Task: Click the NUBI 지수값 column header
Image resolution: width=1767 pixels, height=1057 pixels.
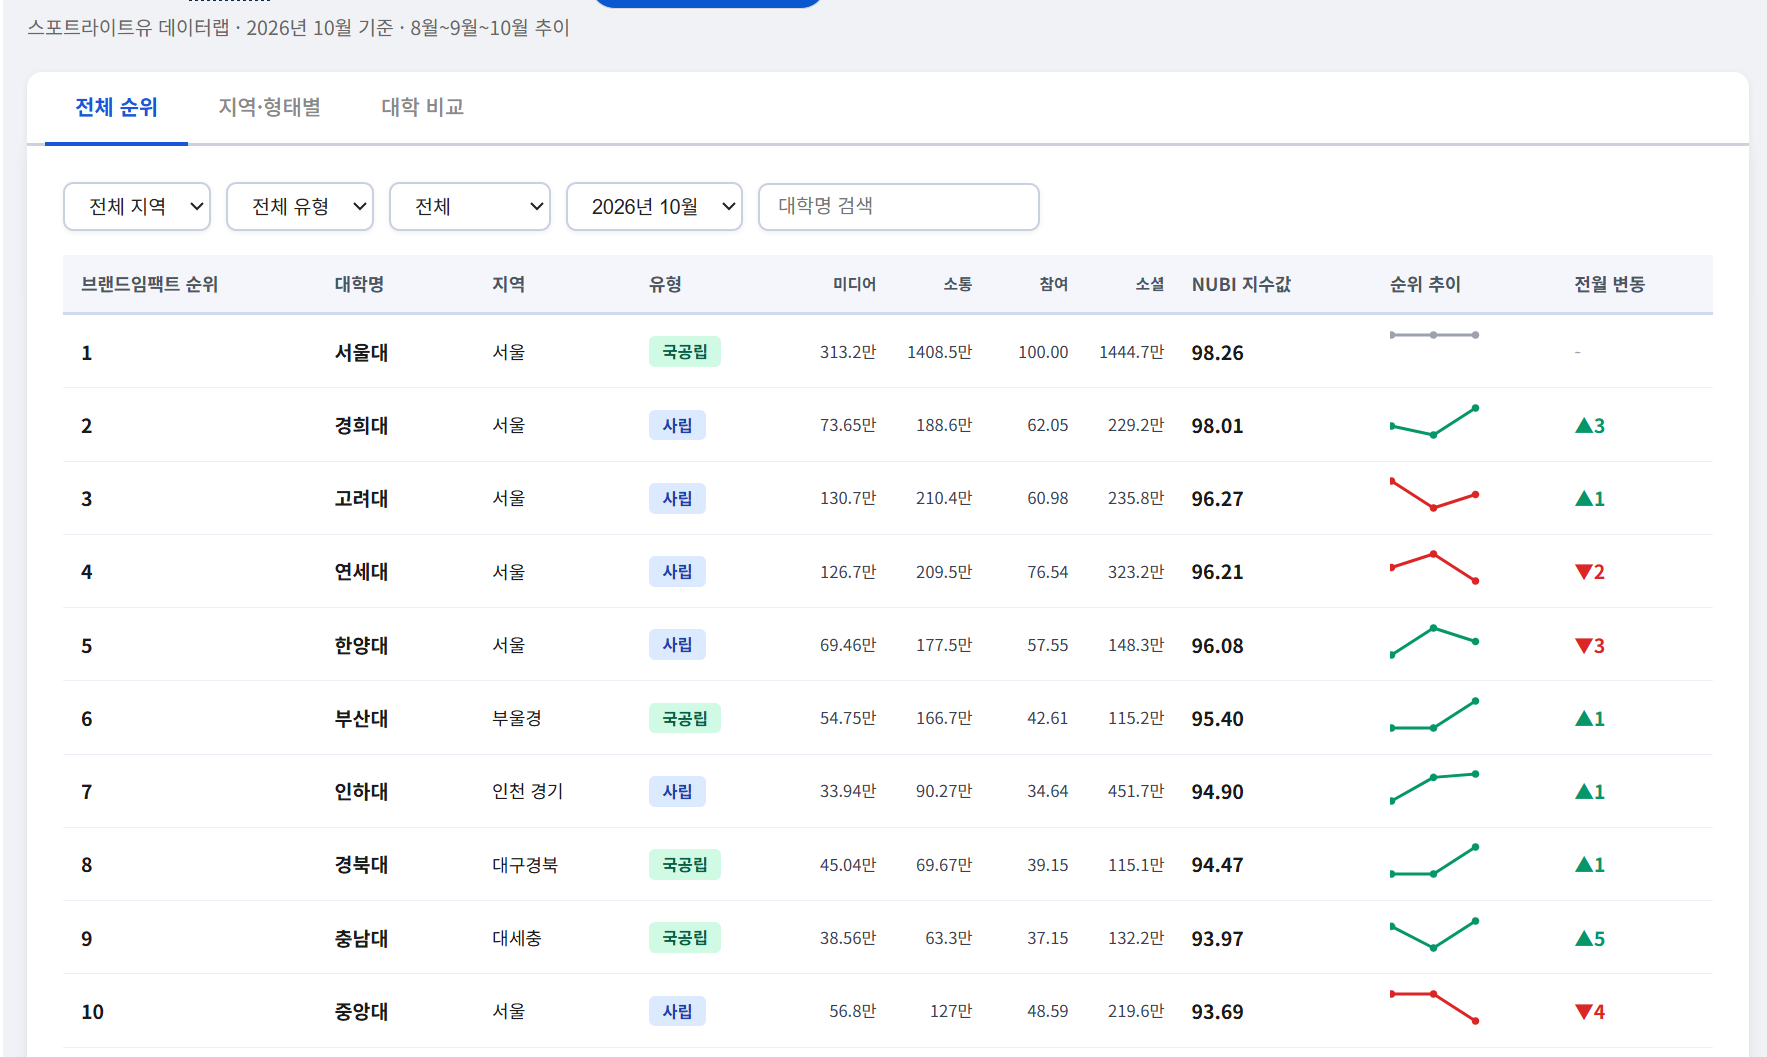Action: [1241, 285]
